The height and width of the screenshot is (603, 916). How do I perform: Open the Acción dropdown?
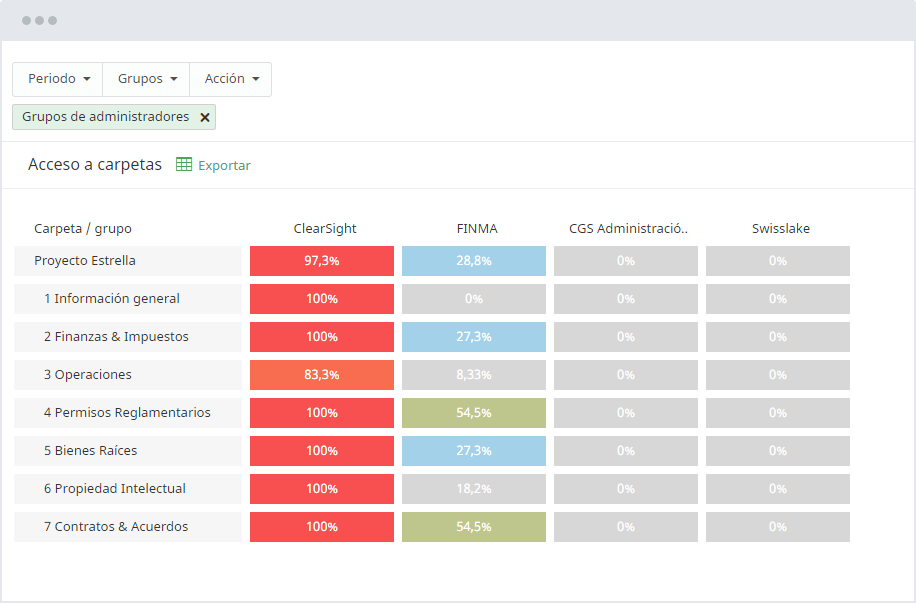click(231, 79)
